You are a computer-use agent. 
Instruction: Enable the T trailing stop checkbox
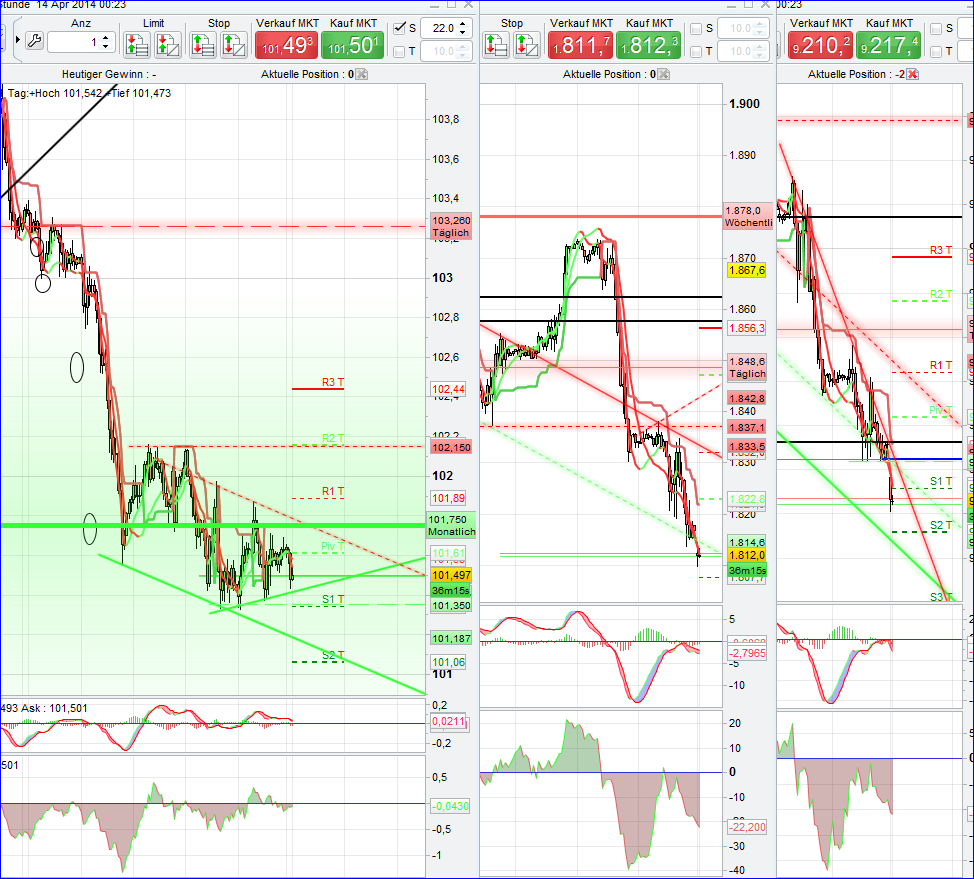click(x=398, y=52)
